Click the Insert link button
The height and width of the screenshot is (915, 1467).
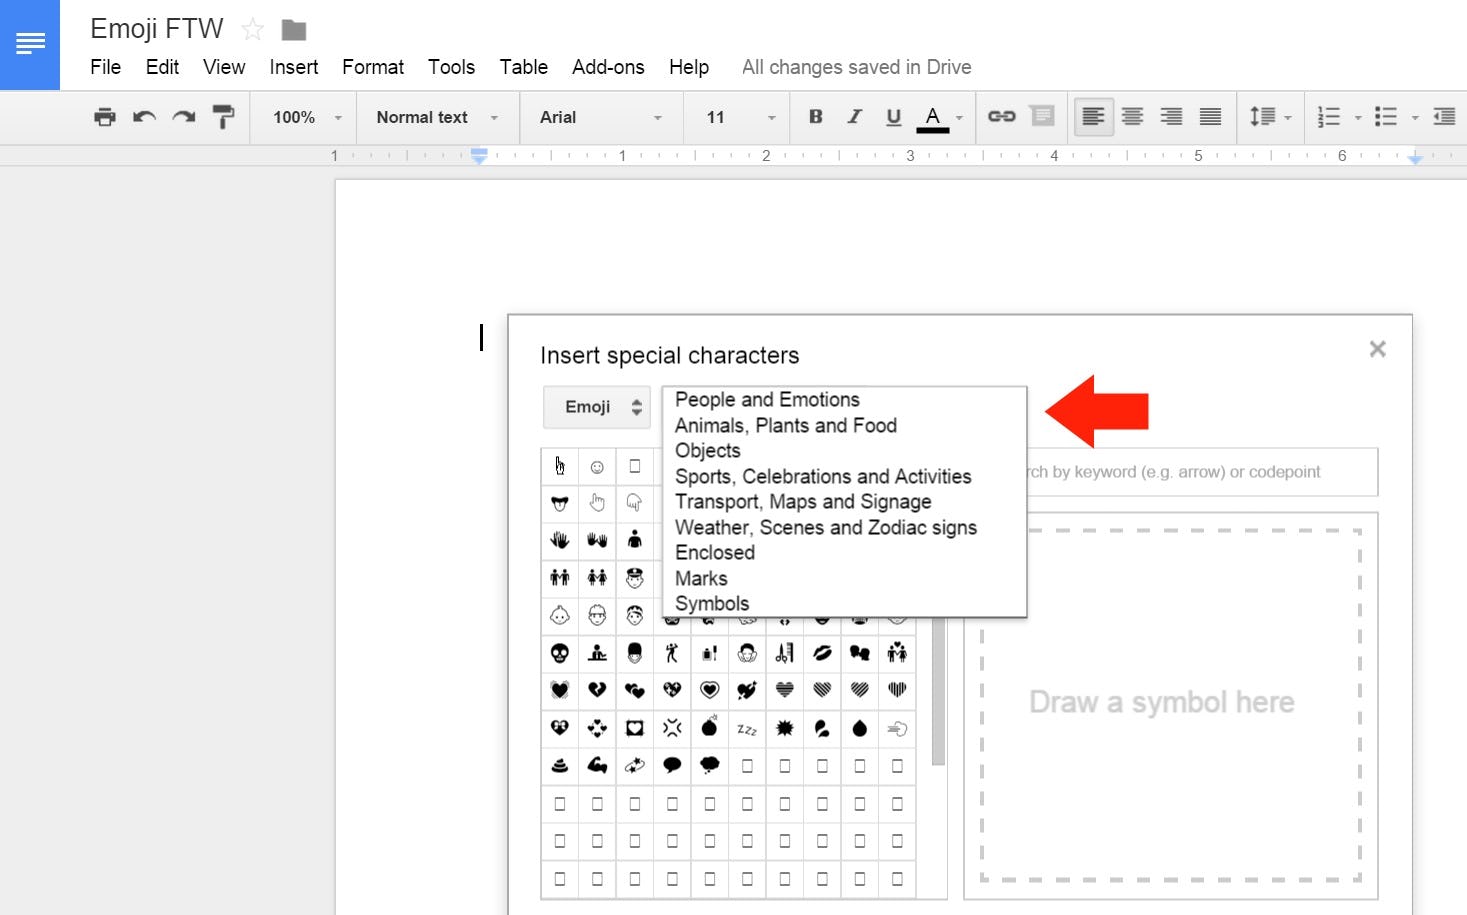[x=1000, y=117]
